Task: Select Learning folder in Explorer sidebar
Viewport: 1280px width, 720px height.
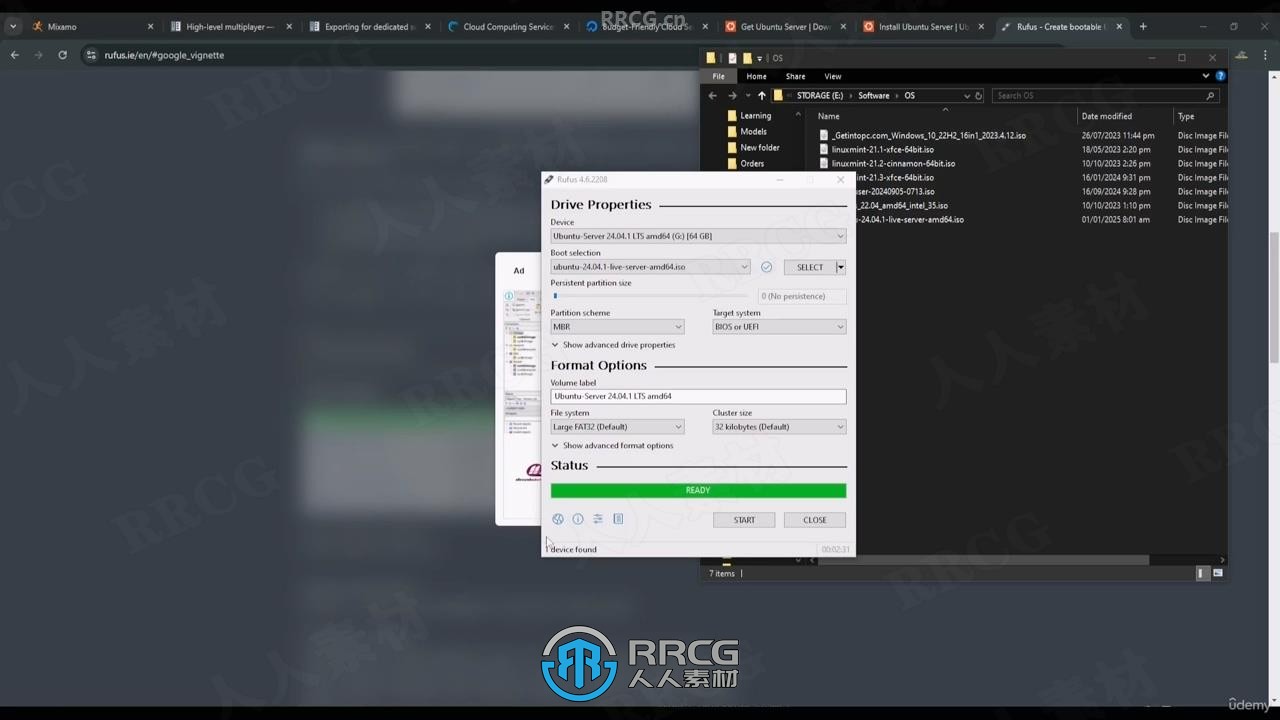Action: [755, 116]
